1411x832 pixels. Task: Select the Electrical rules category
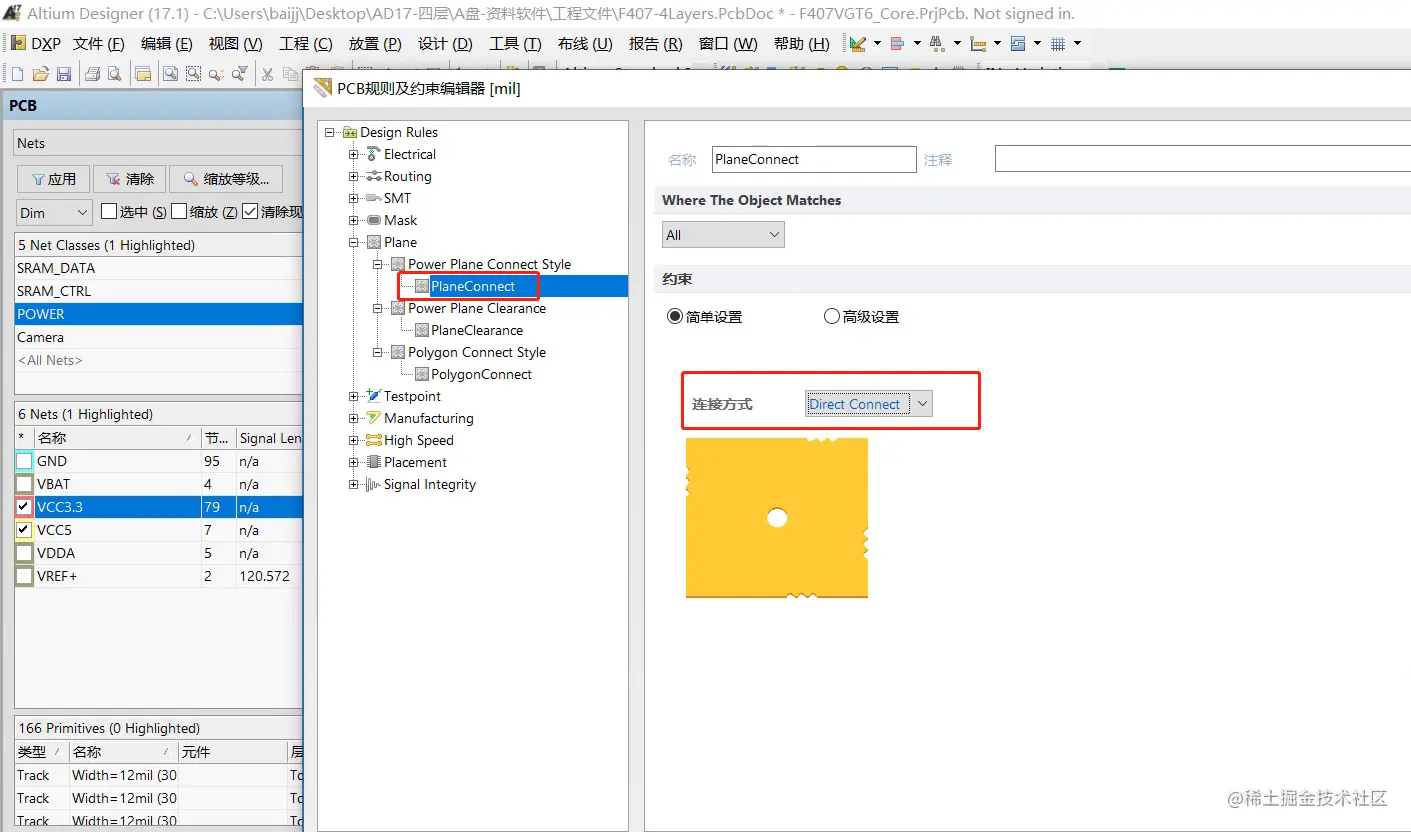pyautogui.click(x=410, y=154)
